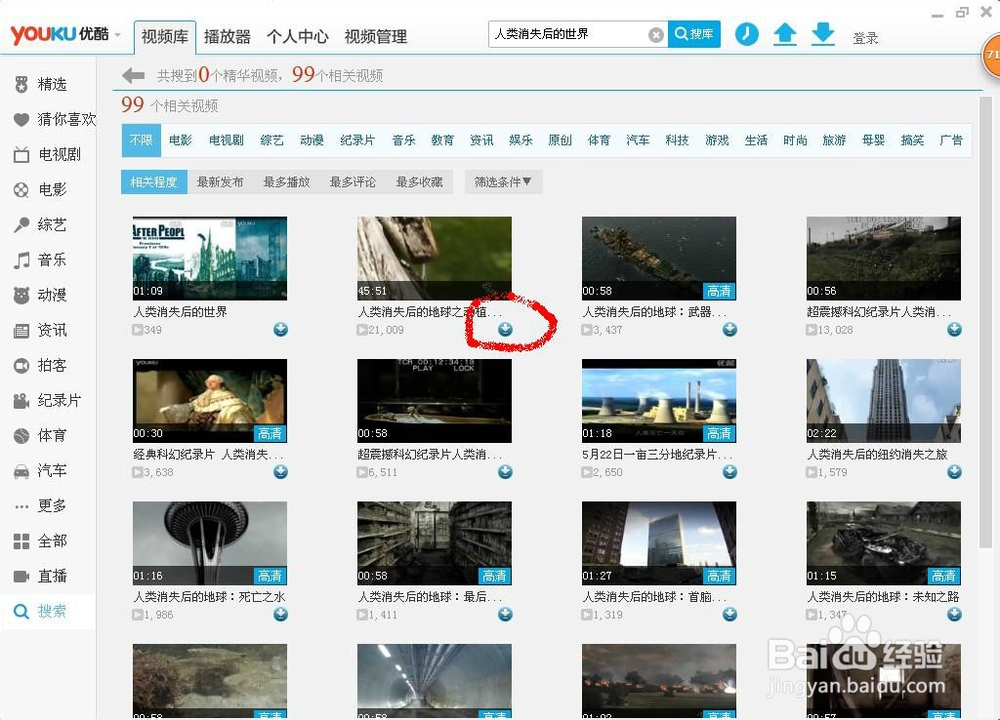Filter by category 纪录片

click(357, 140)
